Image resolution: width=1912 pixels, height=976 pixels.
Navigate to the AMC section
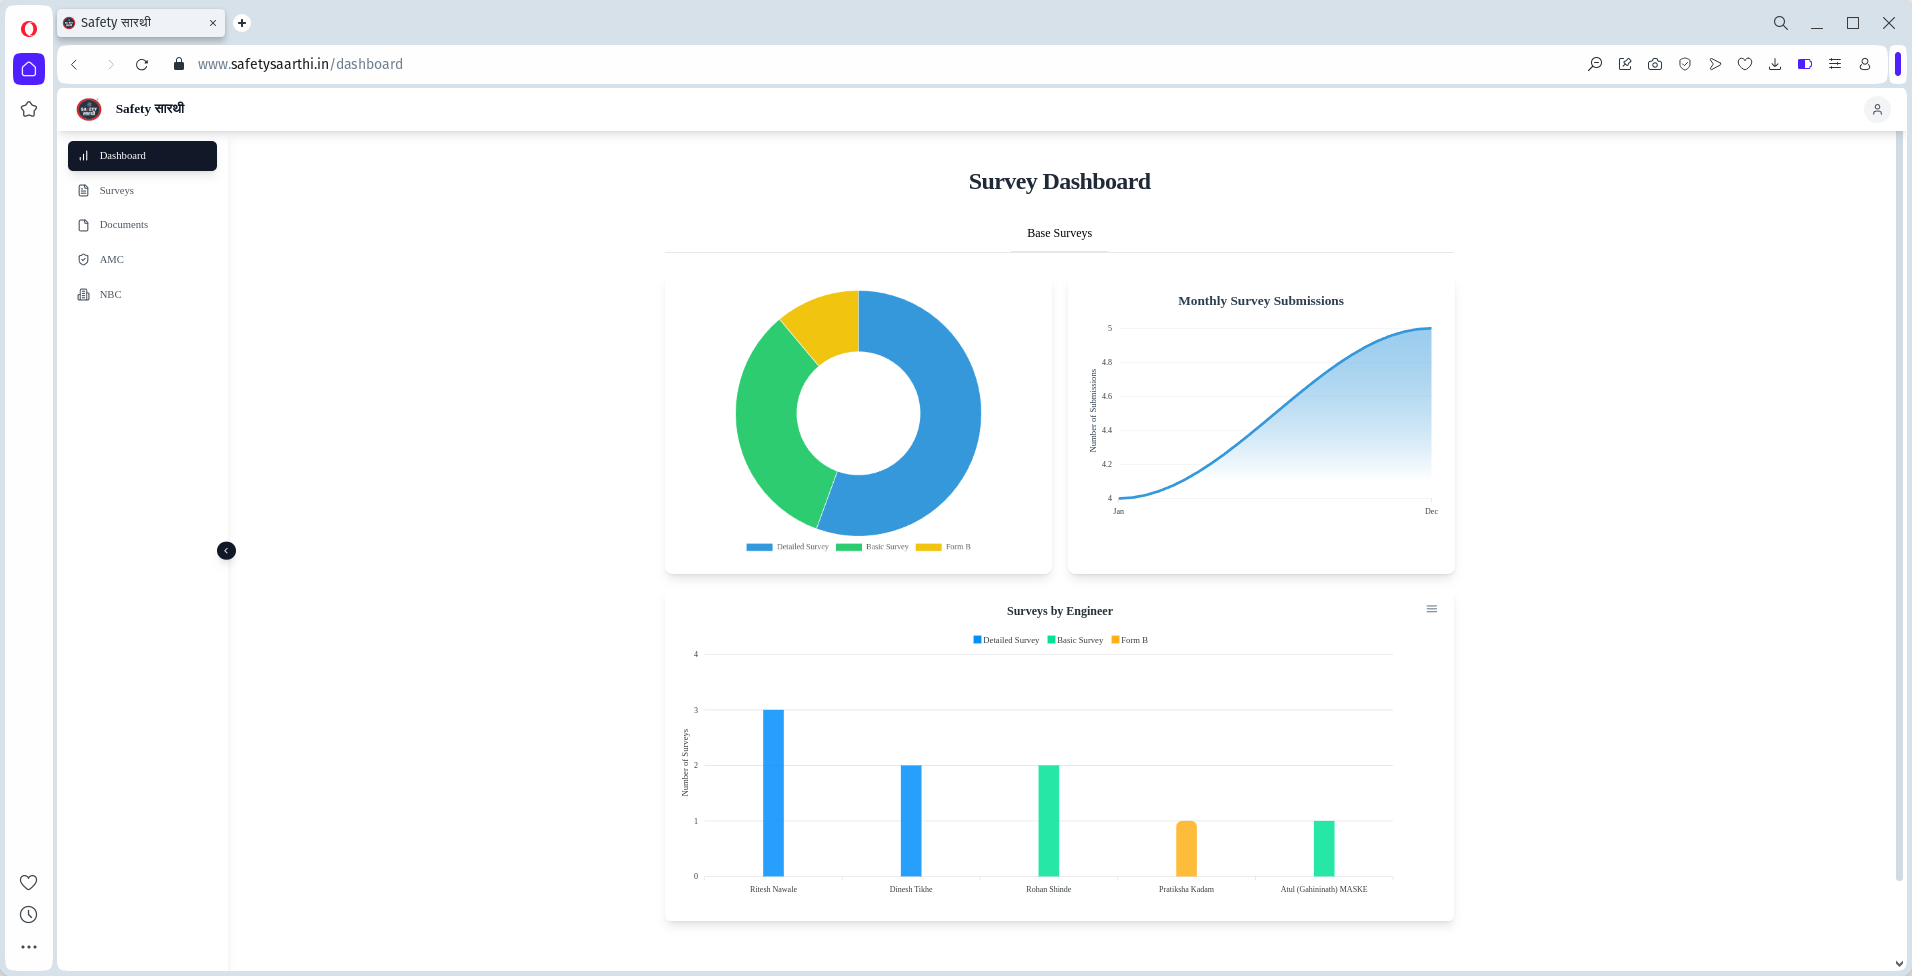112,259
